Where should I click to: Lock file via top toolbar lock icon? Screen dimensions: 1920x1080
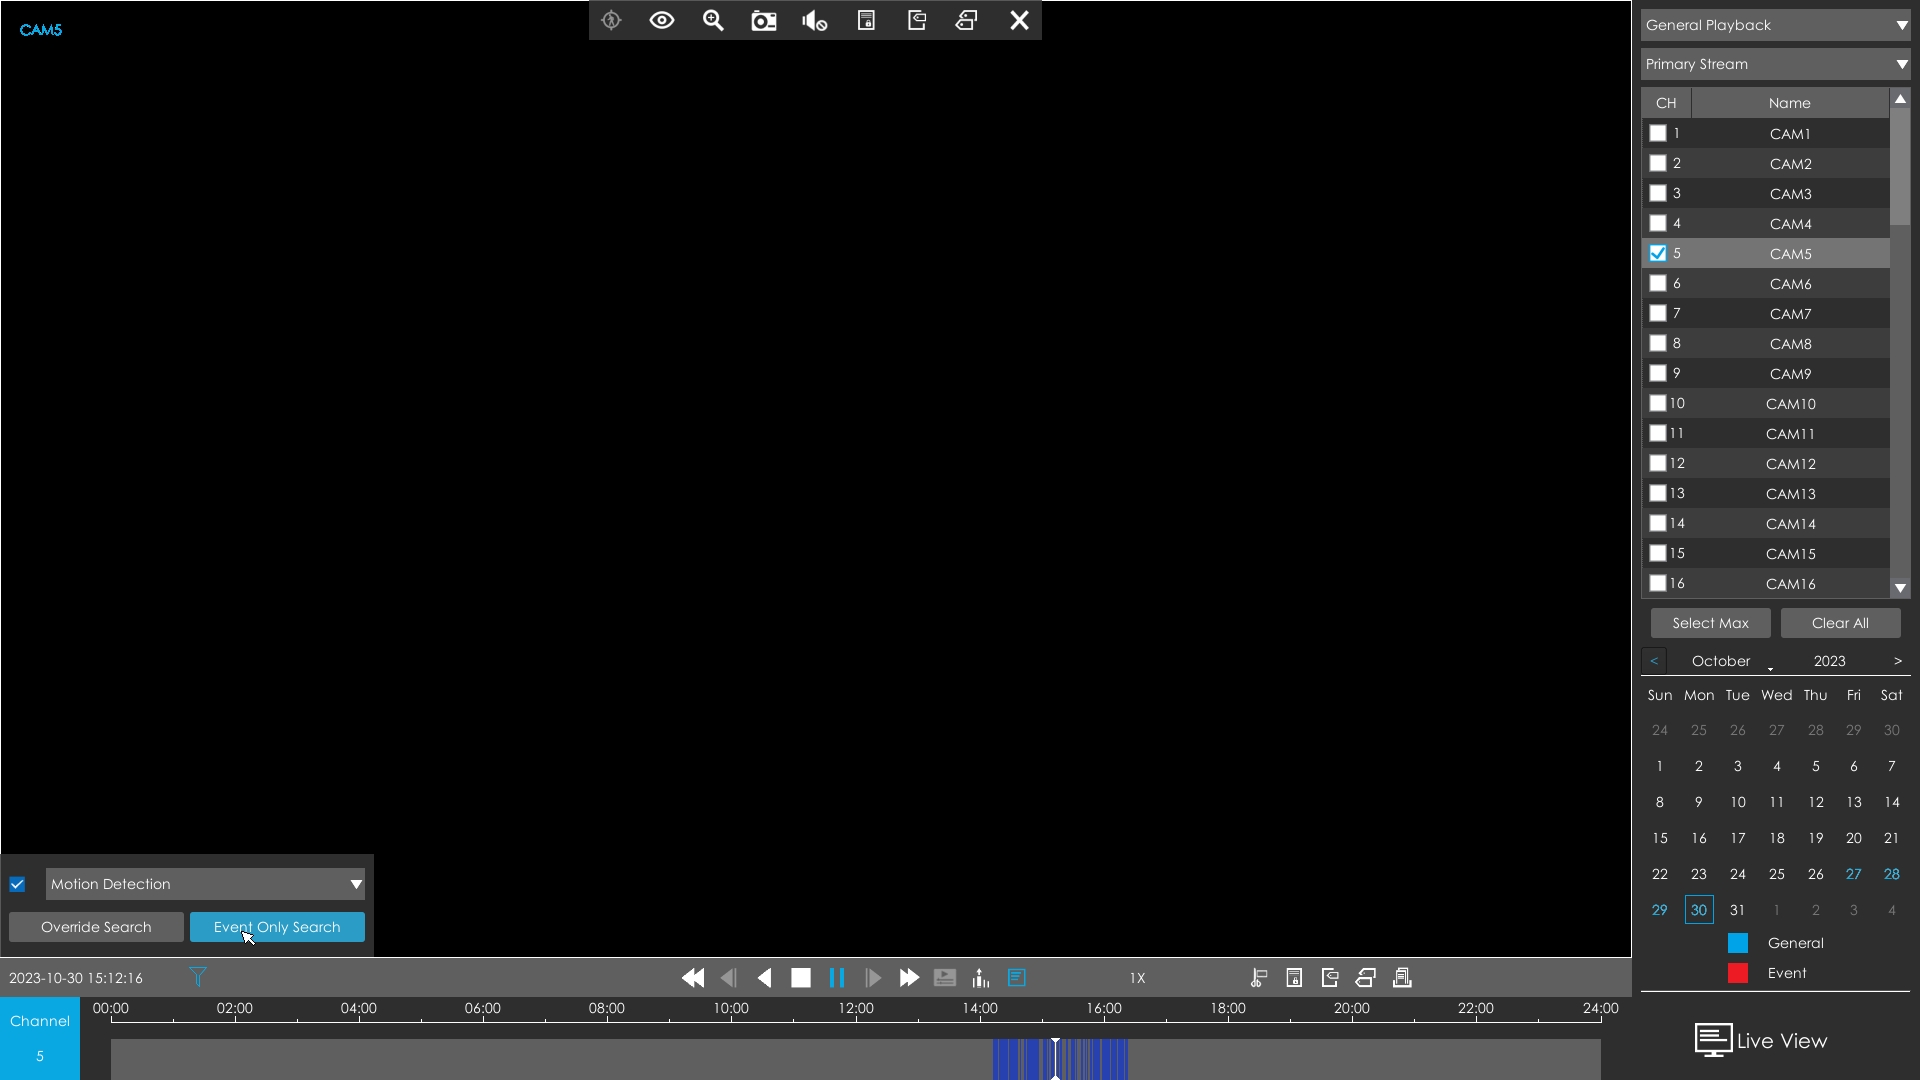866,20
